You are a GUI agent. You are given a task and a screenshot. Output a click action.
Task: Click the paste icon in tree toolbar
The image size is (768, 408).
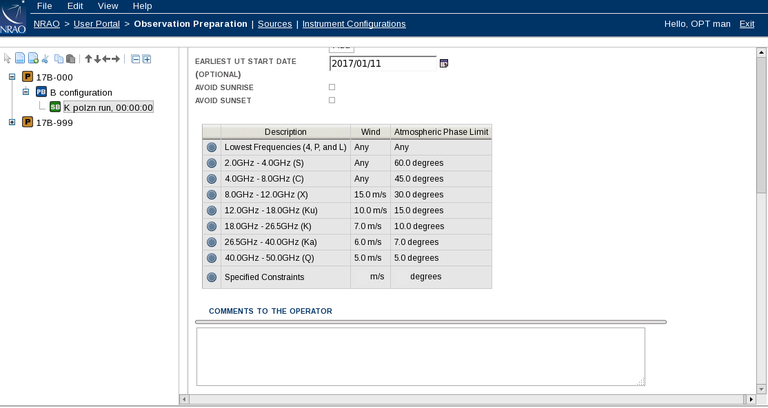71,59
